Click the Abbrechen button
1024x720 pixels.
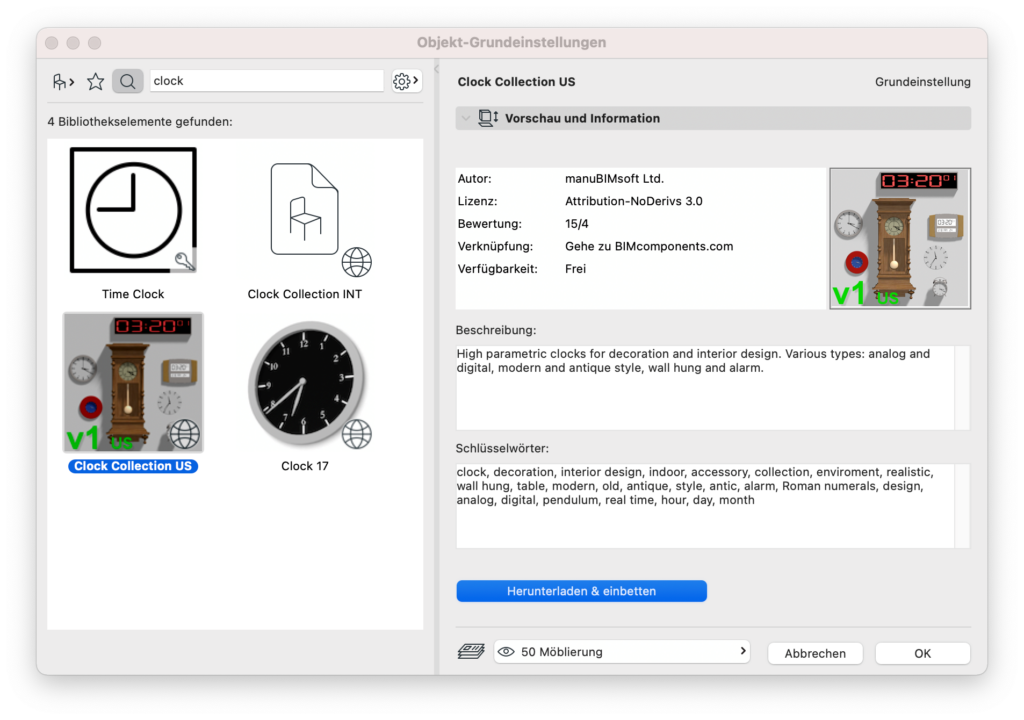pyautogui.click(x=815, y=653)
